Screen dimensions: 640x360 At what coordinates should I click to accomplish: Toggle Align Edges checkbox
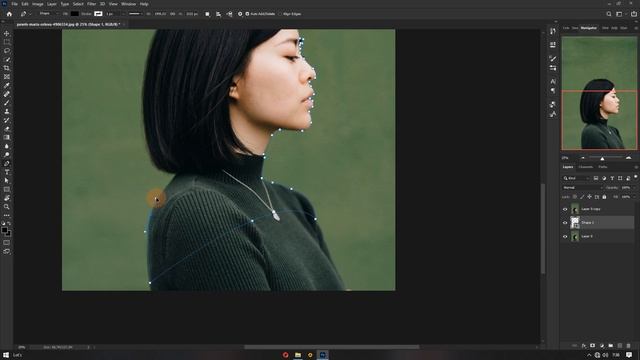(x=280, y=14)
